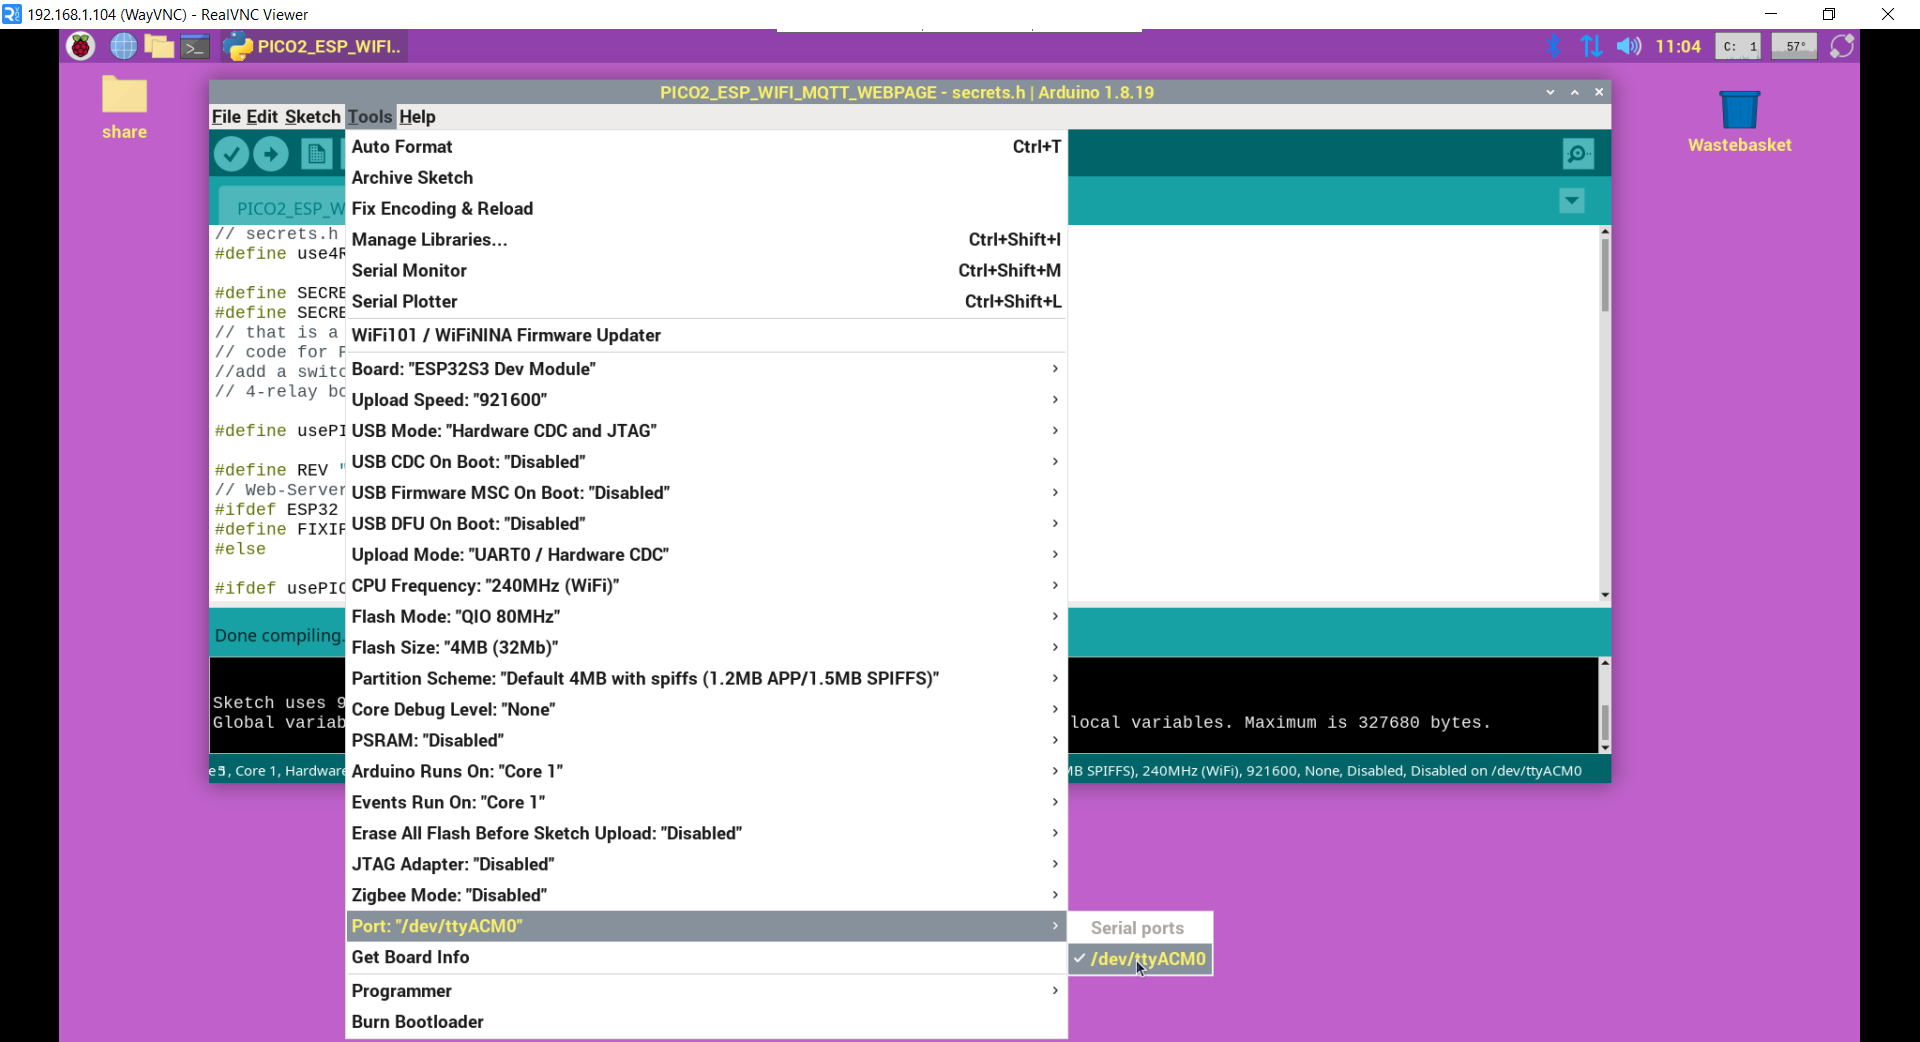1920x1042 pixels.
Task: Open Manage Libraries...
Action: click(706, 240)
